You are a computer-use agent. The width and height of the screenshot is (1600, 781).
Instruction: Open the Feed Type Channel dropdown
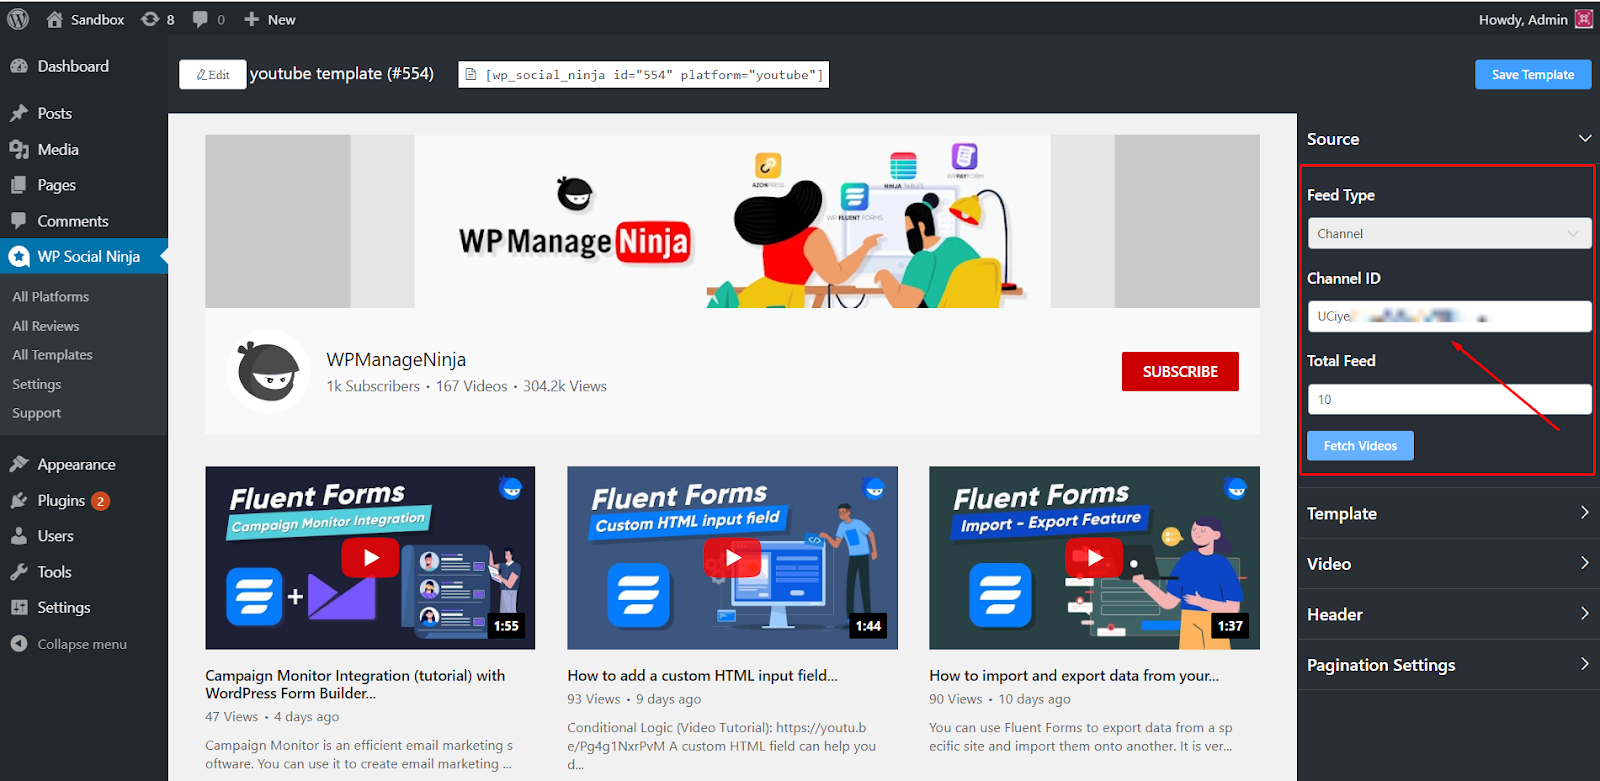pos(1449,233)
